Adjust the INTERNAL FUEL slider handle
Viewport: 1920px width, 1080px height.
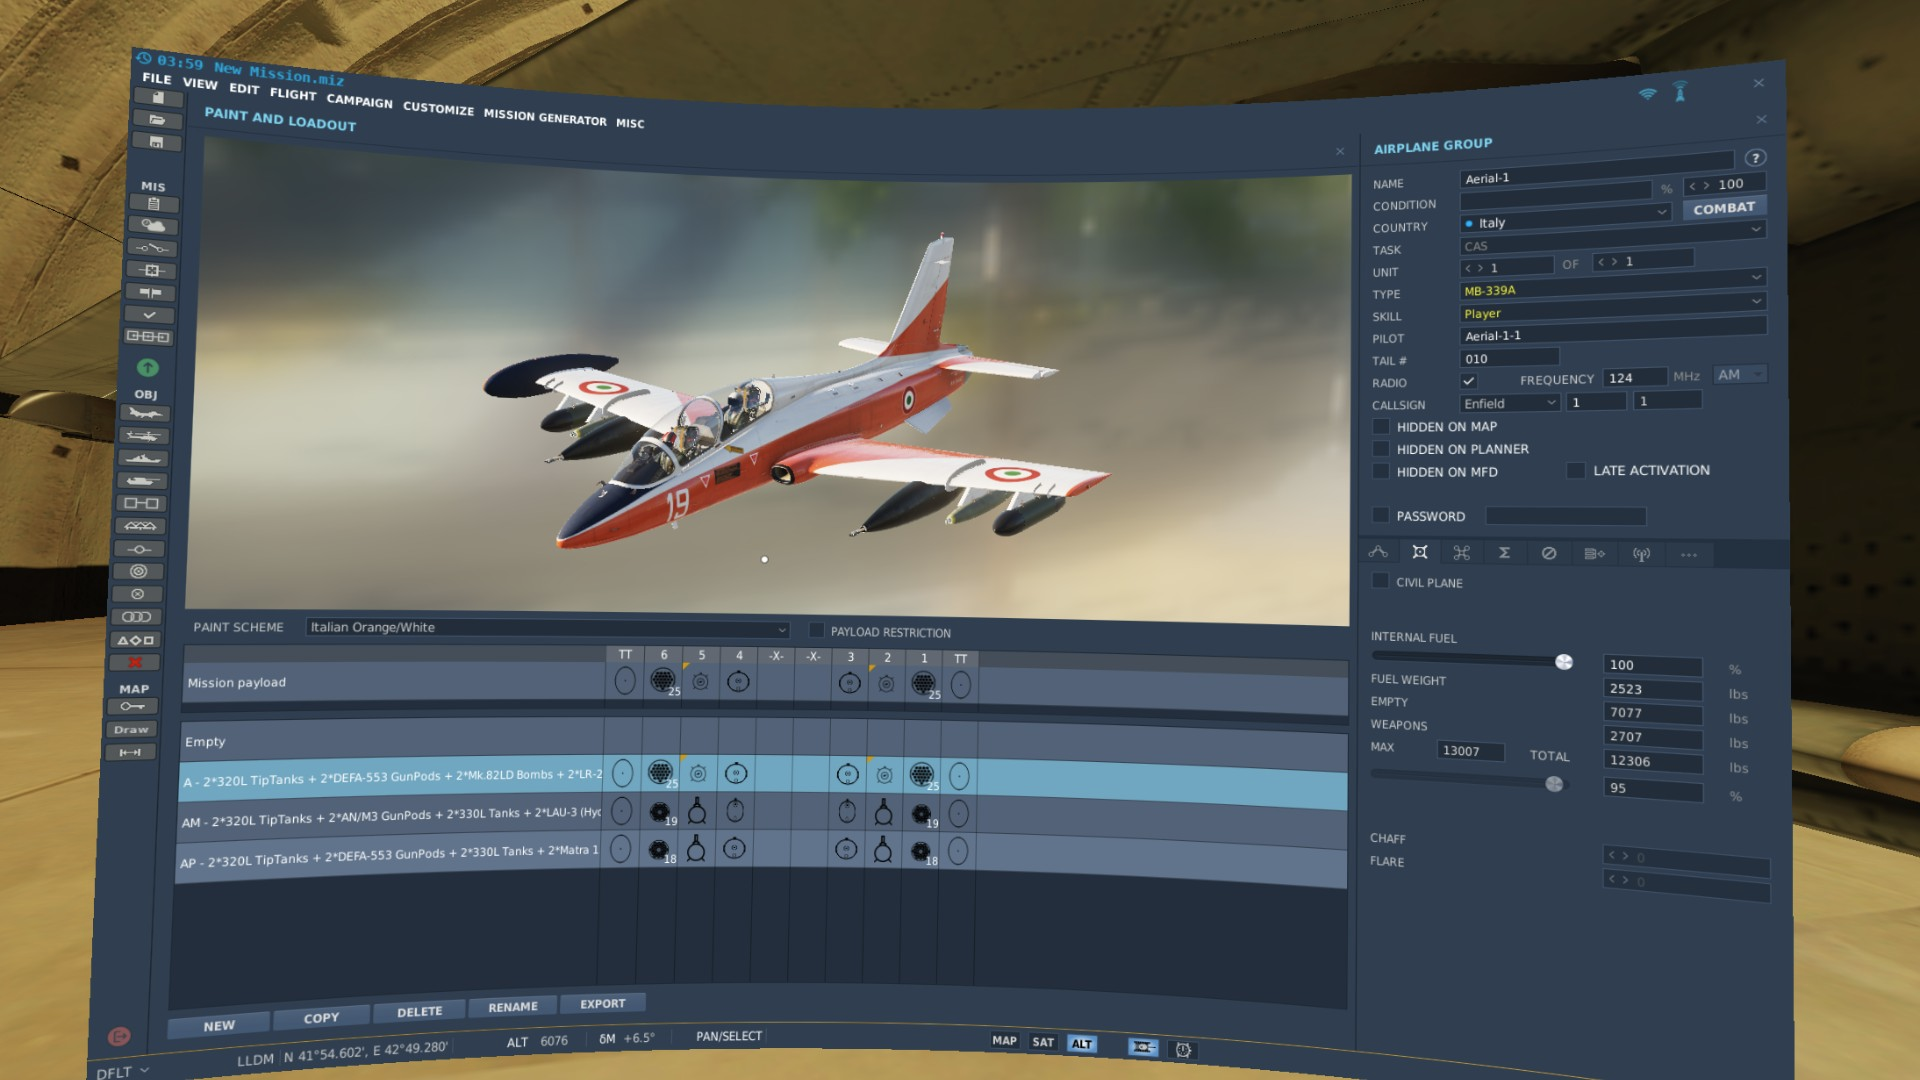click(1564, 662)
